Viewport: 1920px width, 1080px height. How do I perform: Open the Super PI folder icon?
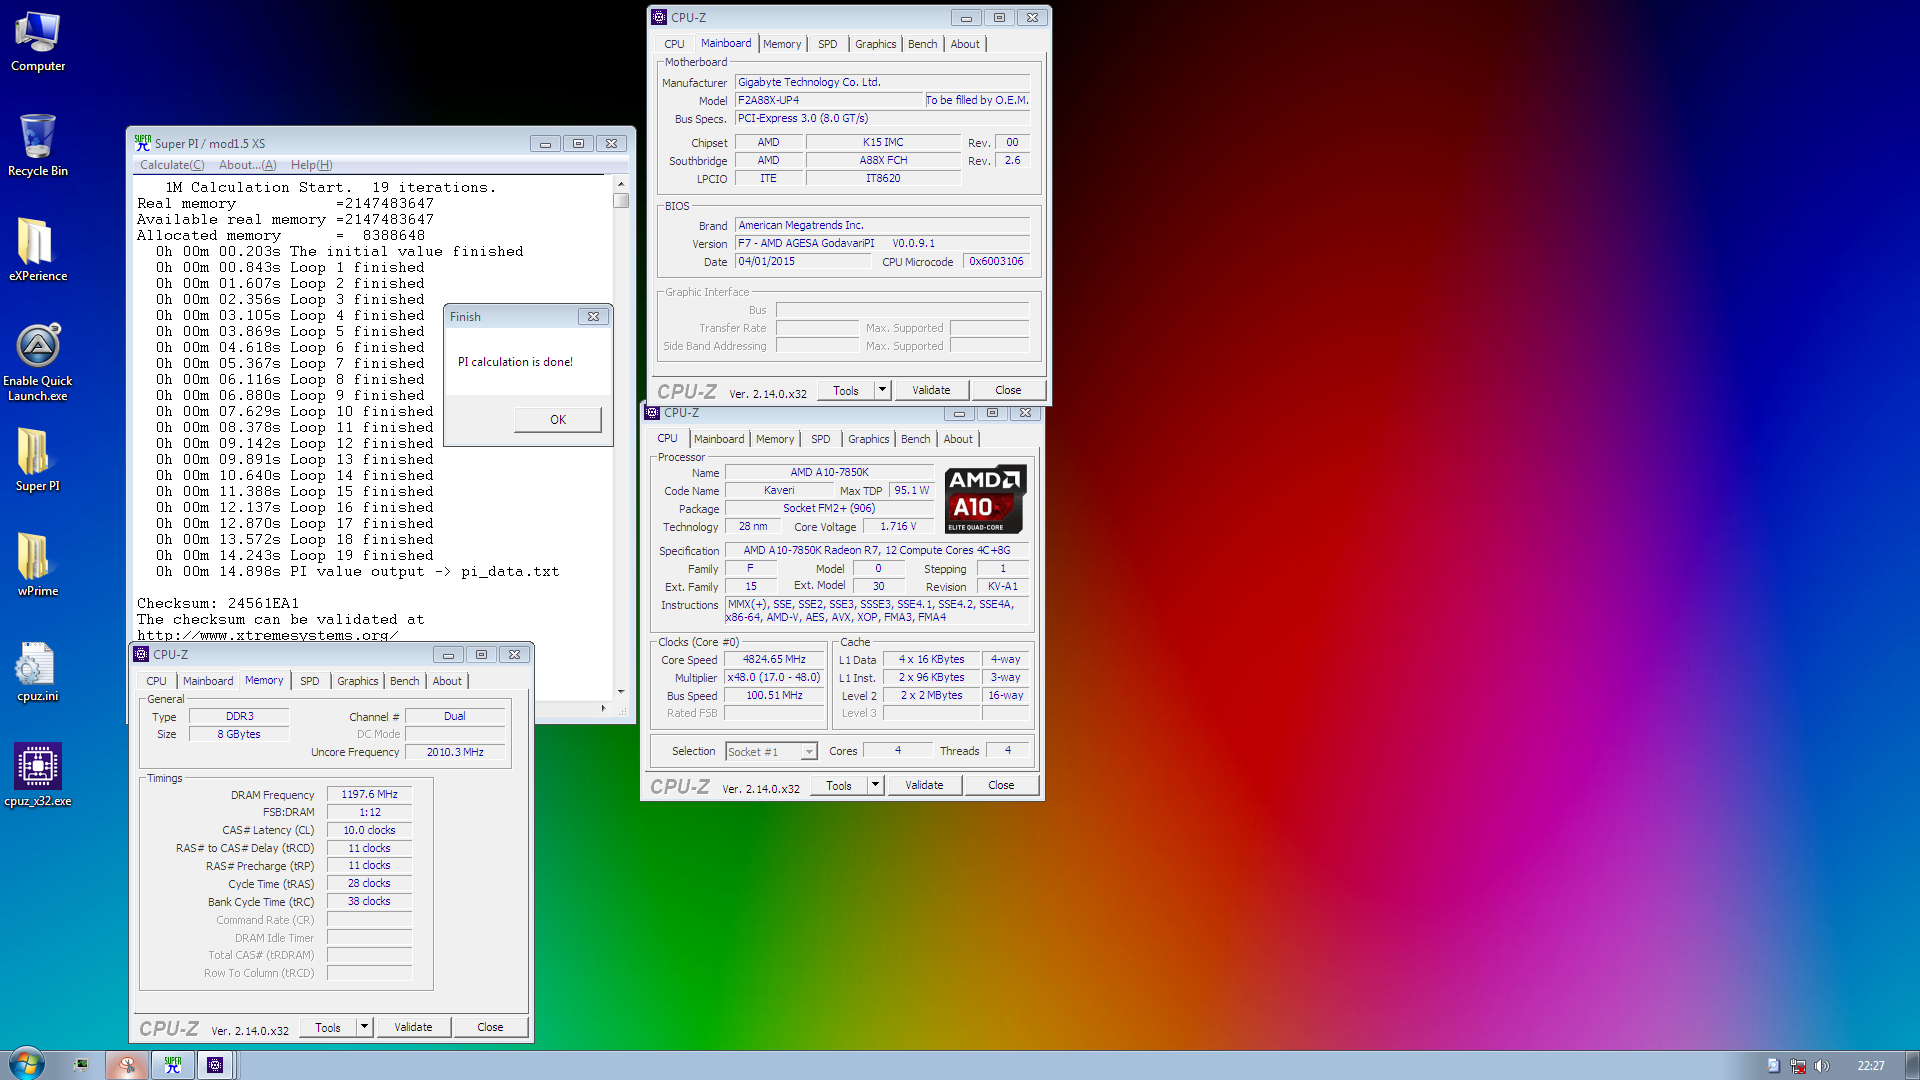(x=38, y=460)
